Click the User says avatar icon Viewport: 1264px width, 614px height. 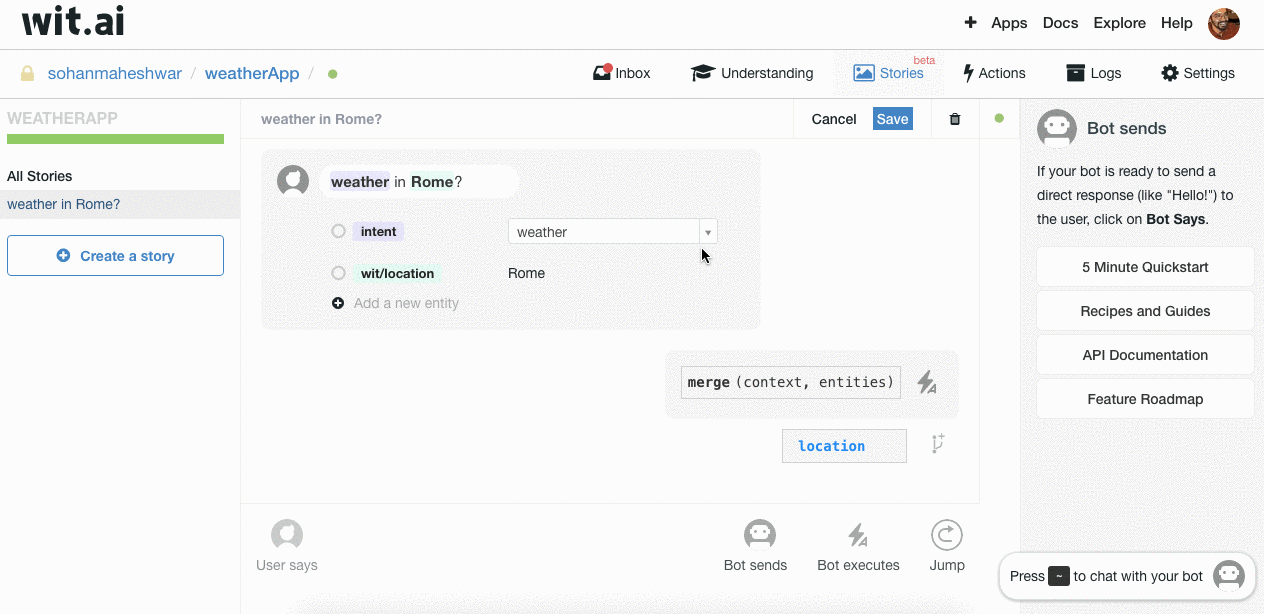287,535
